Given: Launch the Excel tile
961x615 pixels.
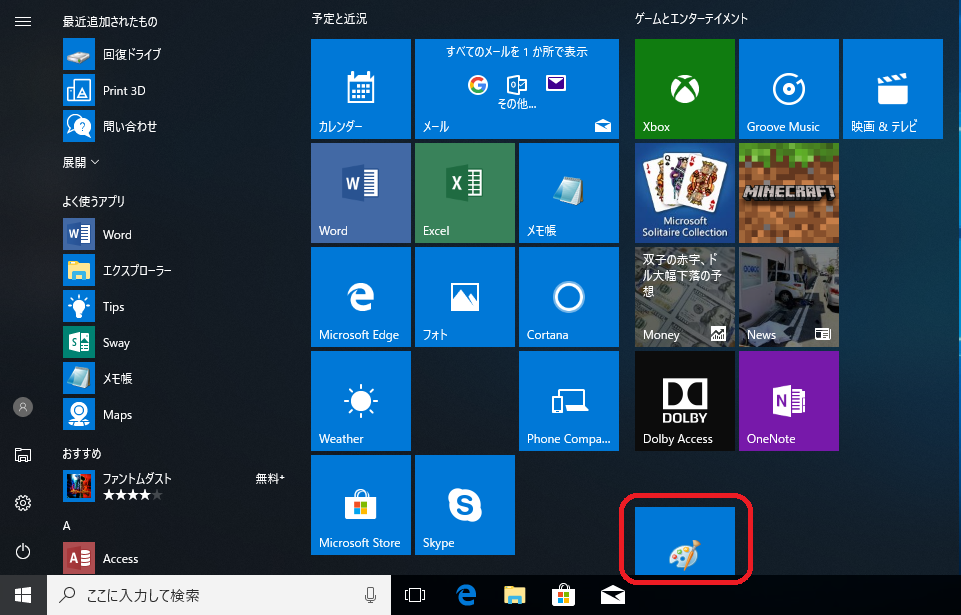Looking at the screenshot, I should (465, 193).
